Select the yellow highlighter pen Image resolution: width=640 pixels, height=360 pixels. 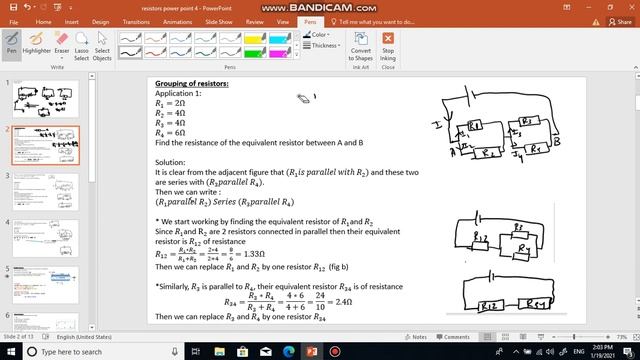point(255,39)
